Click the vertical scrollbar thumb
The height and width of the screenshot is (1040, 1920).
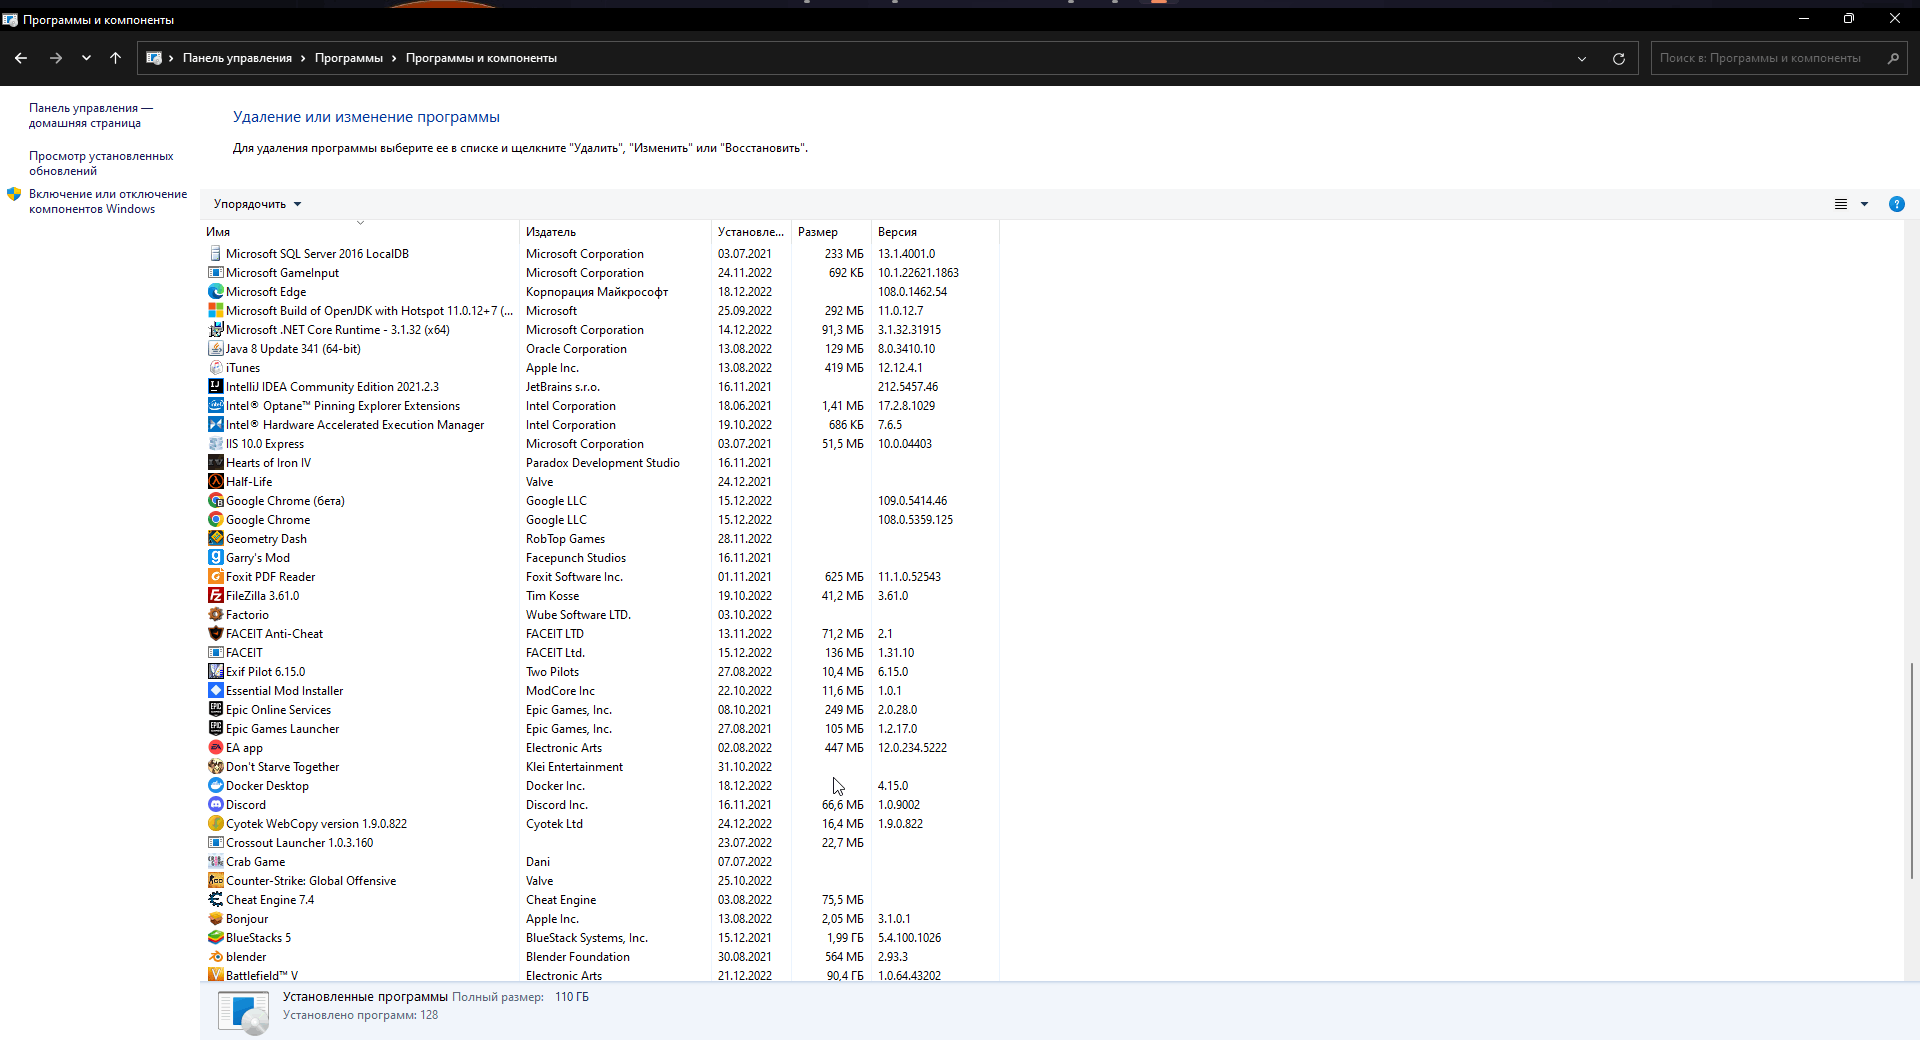(x=1912, y=770)
